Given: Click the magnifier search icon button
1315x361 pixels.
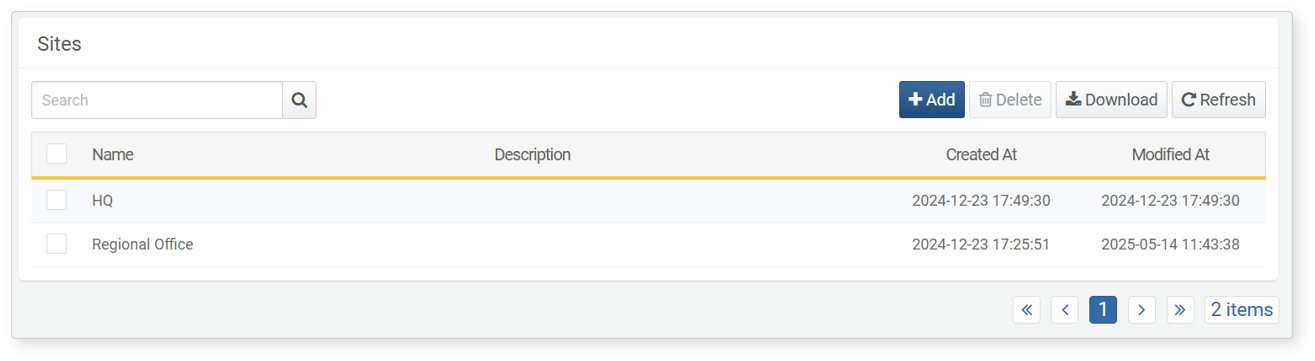Looking at the screenshot, I should 299,100.
